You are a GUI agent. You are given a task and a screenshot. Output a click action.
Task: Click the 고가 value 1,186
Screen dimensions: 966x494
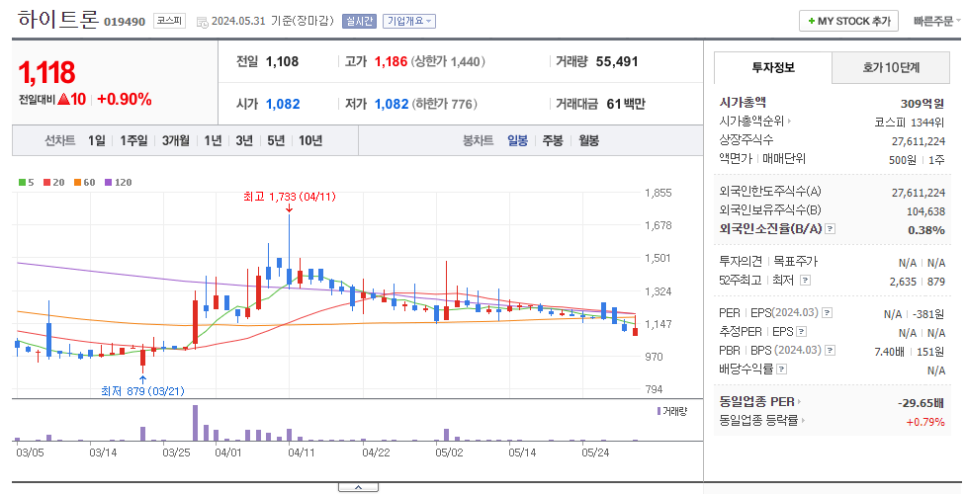[391, 62]
